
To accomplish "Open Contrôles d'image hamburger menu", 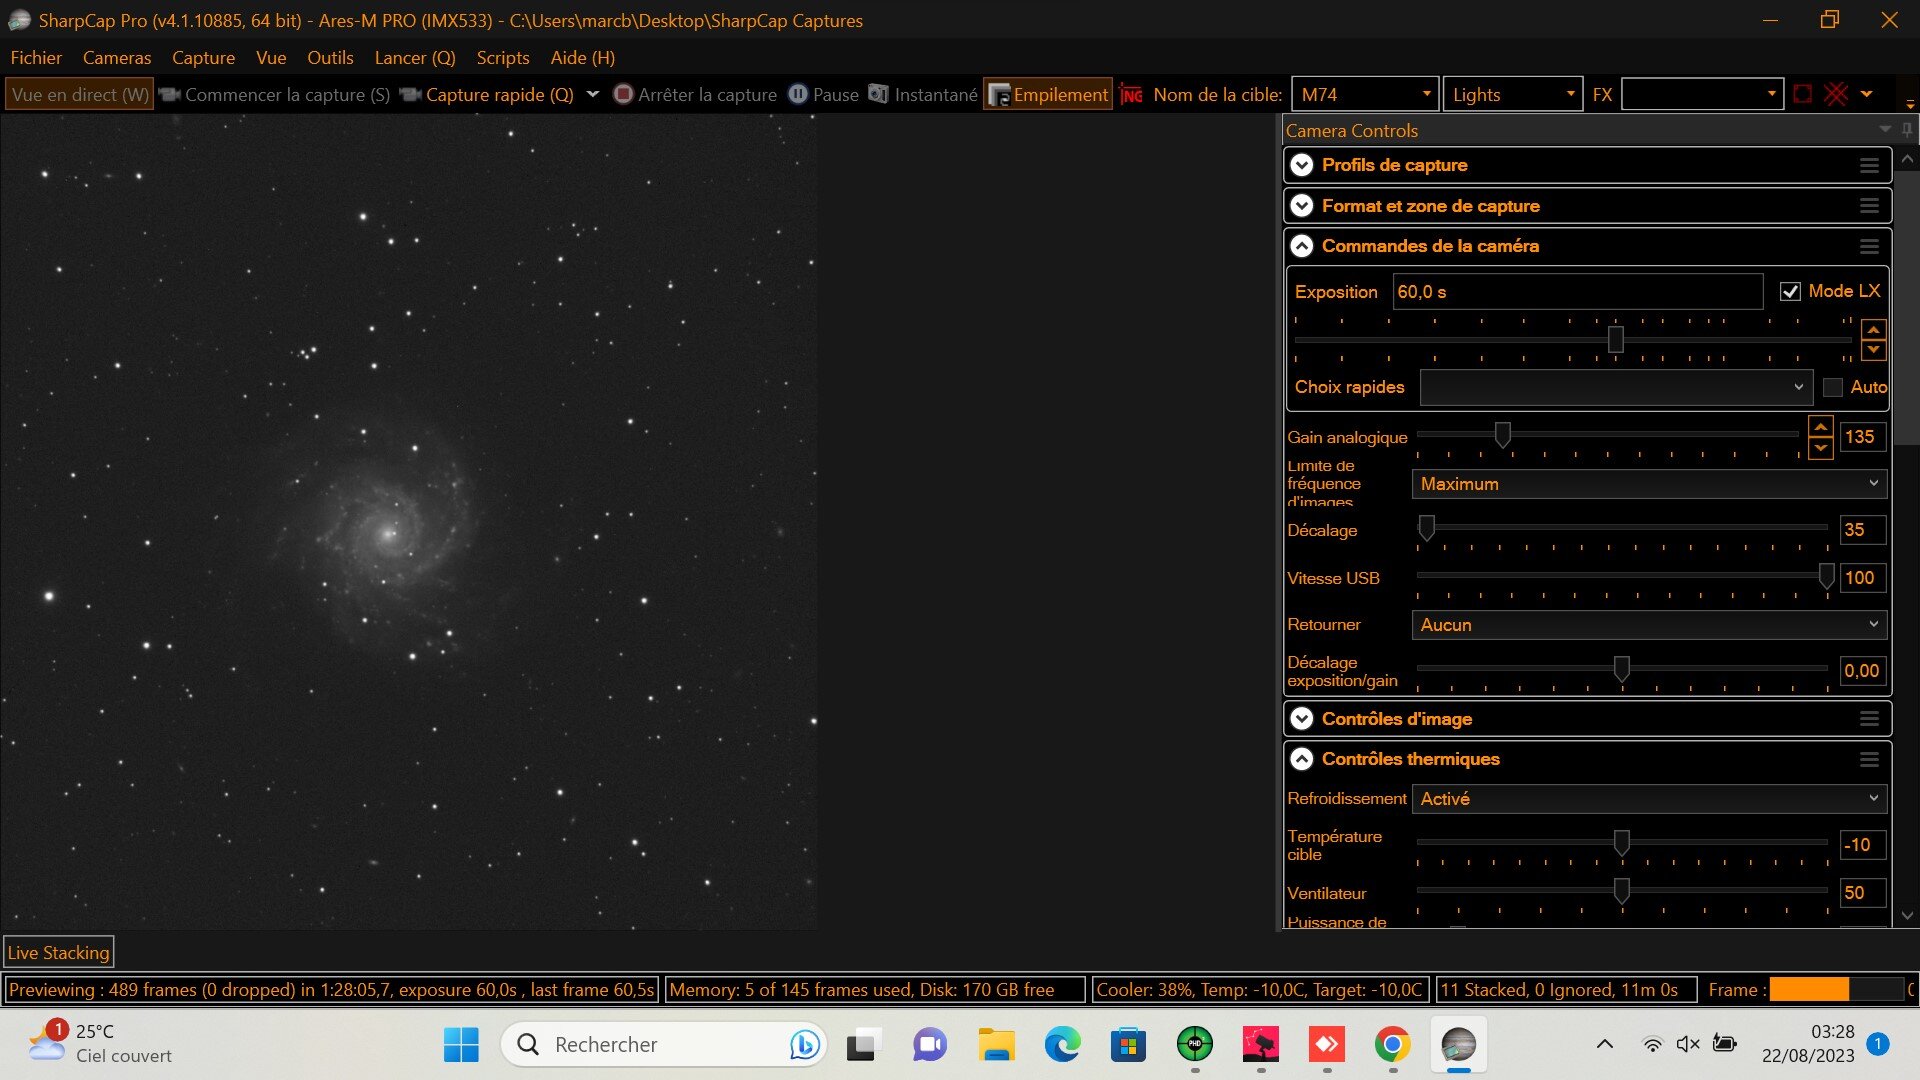I will point(1869,719).
